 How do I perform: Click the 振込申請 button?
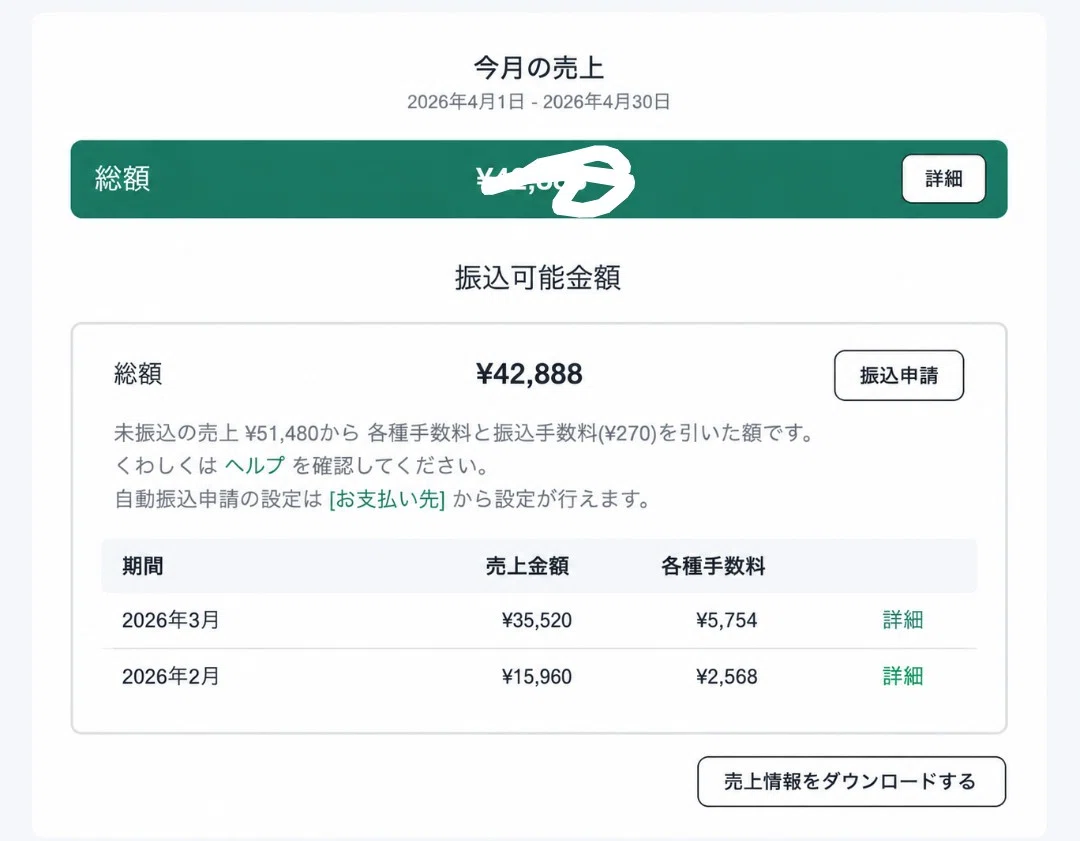[x=899, y=375]
